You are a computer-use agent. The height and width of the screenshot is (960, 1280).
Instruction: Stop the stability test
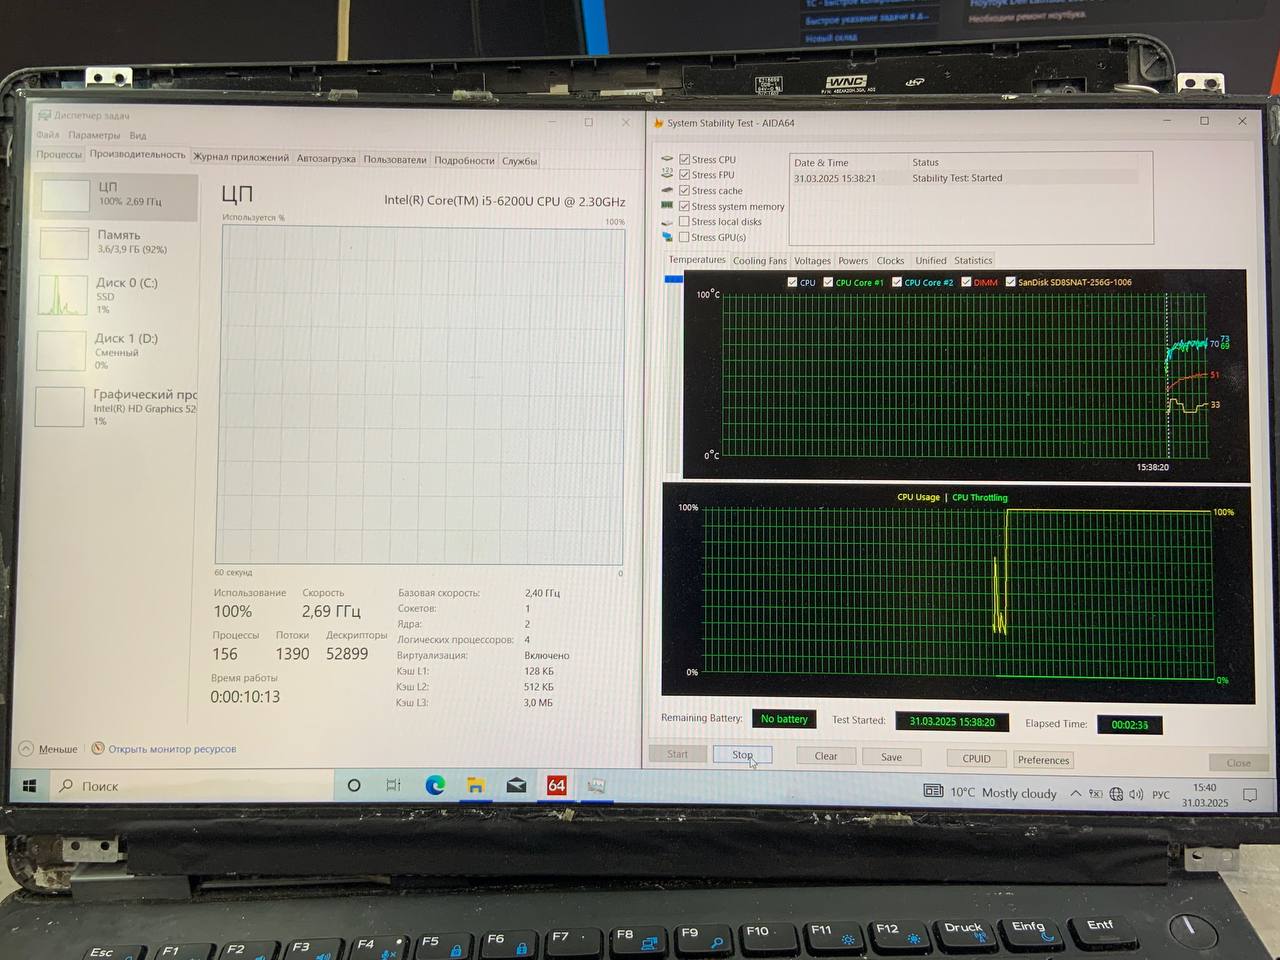[742, 755]
